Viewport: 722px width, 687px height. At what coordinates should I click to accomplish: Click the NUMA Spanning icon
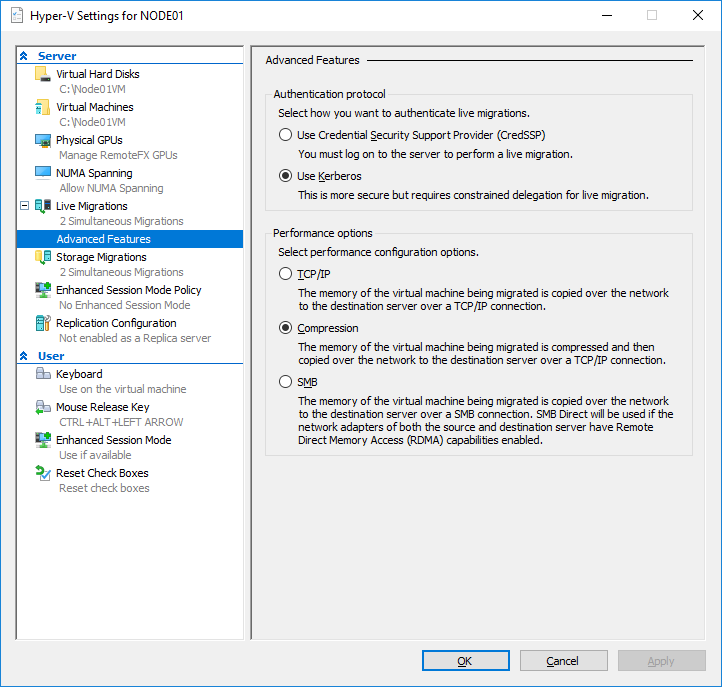43,173
